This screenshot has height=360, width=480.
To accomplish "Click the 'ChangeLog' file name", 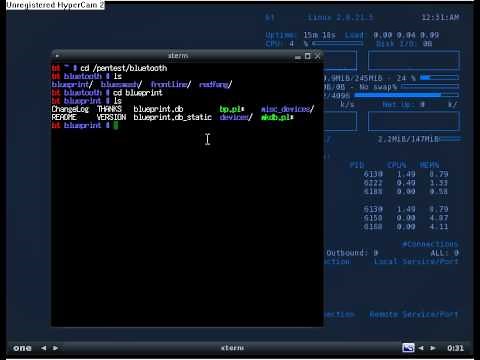I will coord(70,109).
